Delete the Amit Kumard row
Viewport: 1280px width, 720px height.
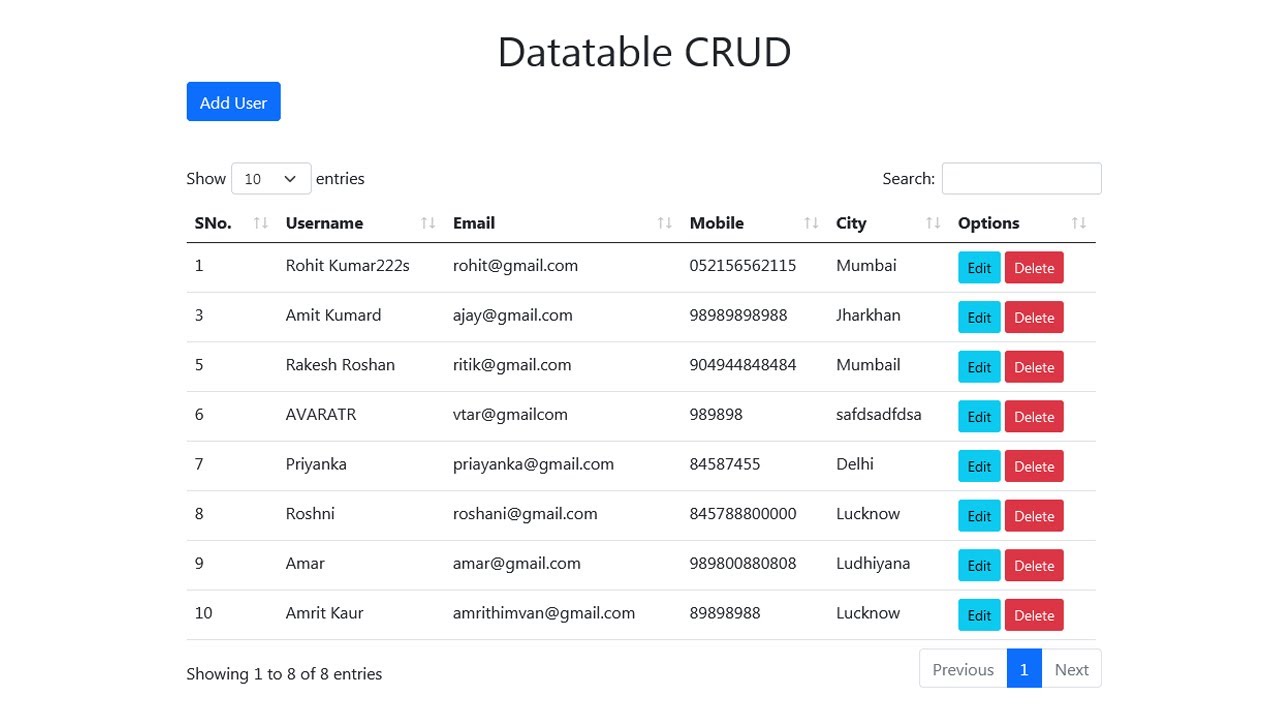pyautogui.click(x=1034, y=318)
